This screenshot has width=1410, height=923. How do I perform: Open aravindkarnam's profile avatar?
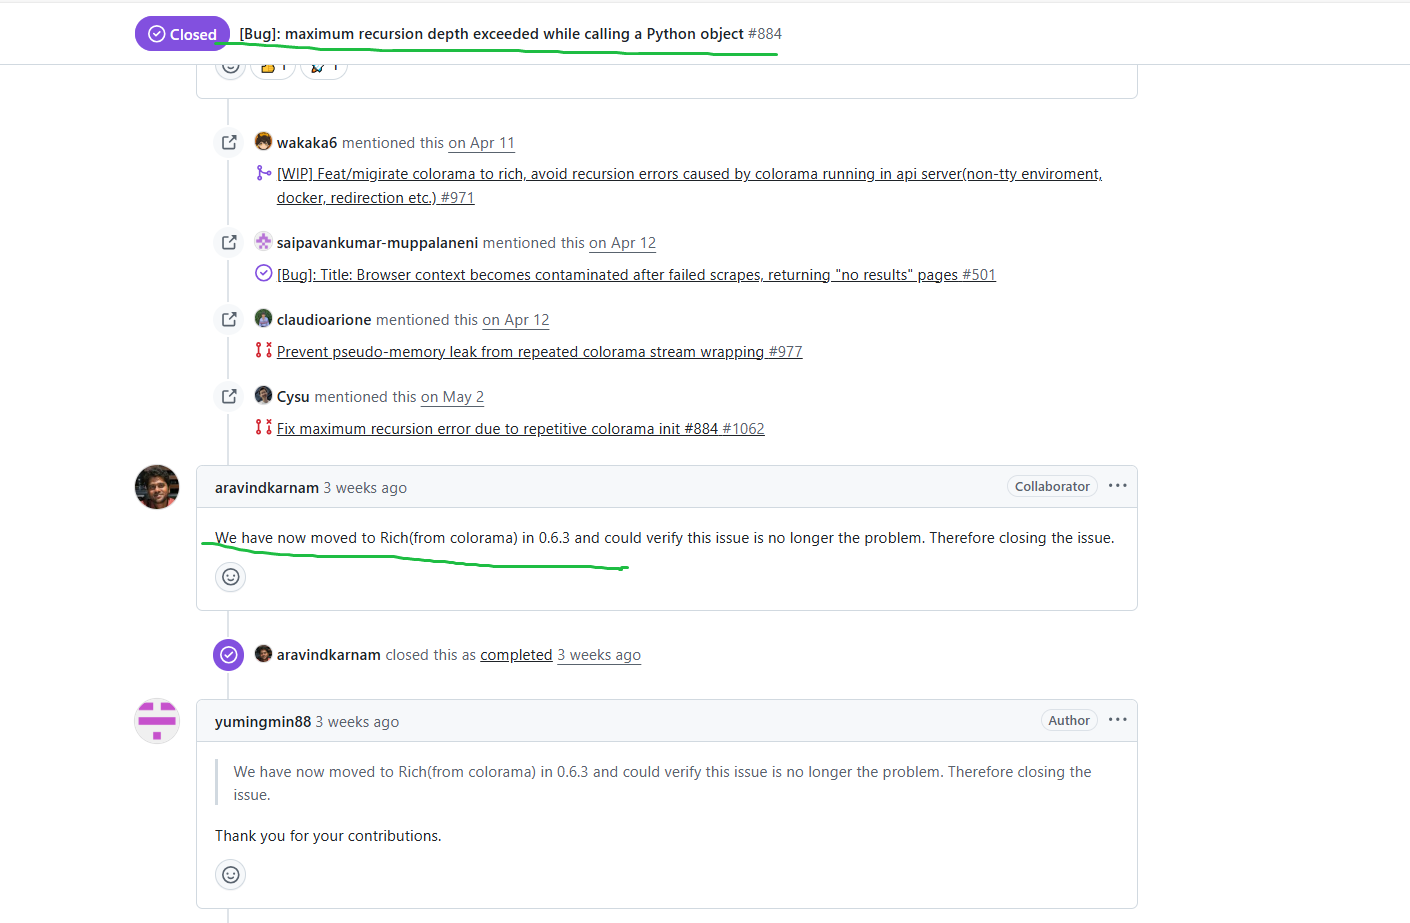[157, 487]
